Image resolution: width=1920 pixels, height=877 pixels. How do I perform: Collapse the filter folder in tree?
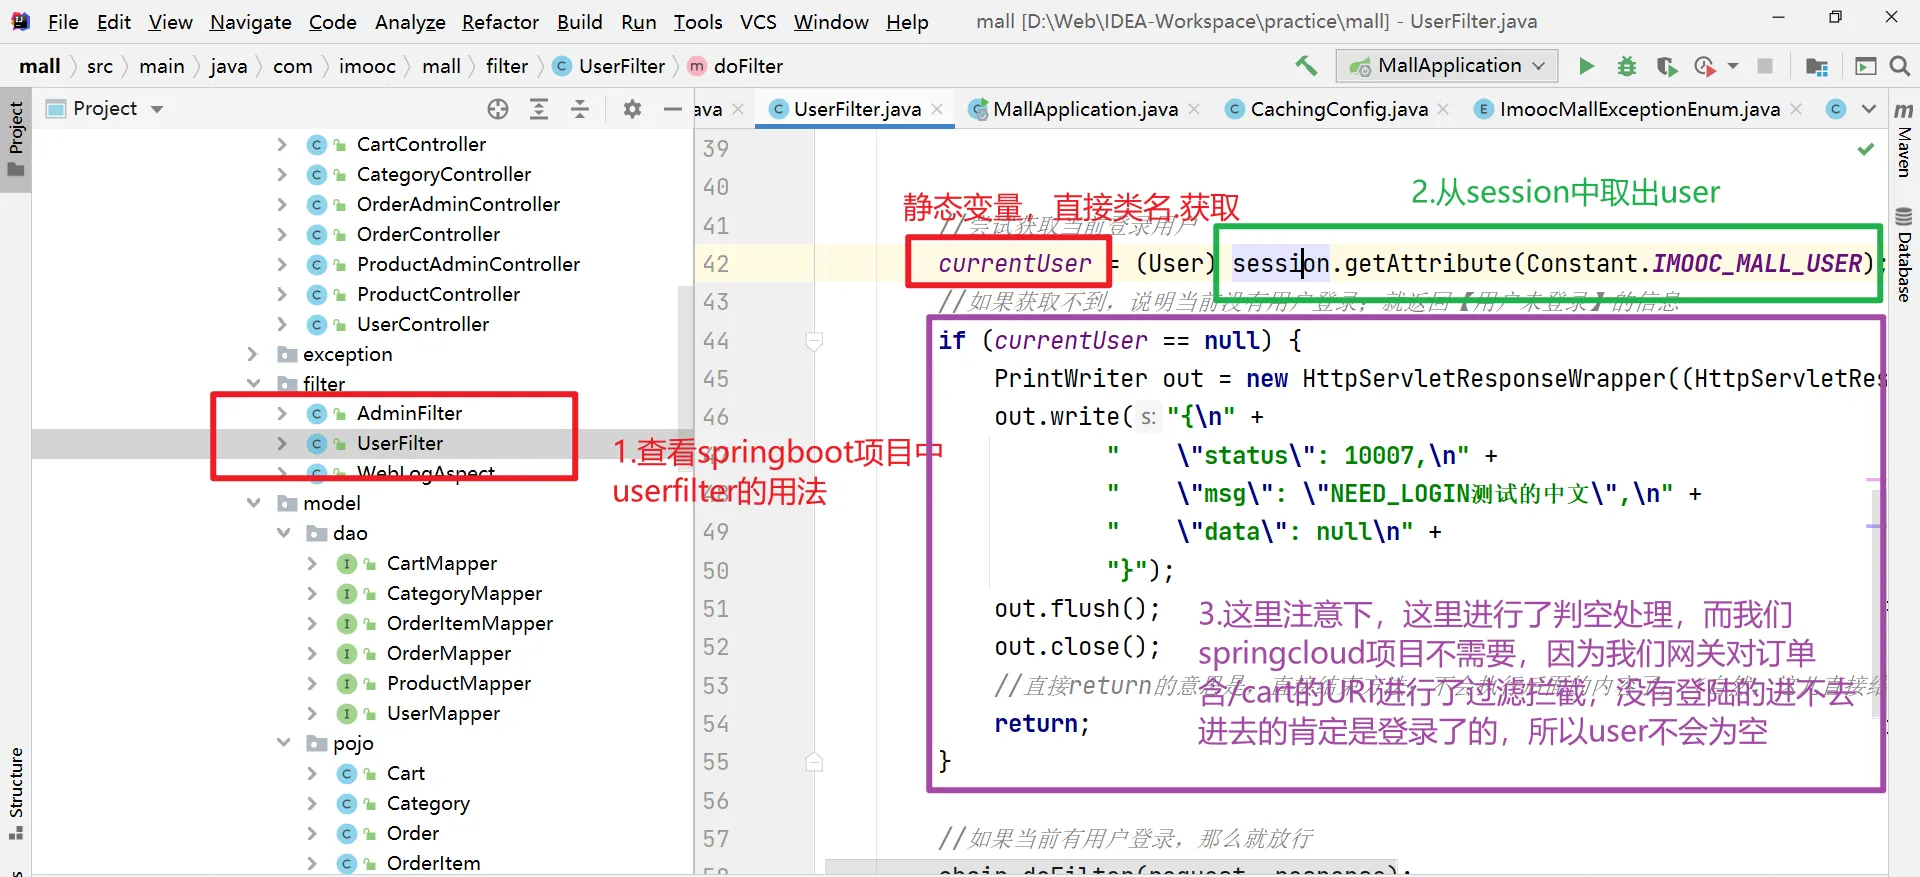[x=254, y=384]
